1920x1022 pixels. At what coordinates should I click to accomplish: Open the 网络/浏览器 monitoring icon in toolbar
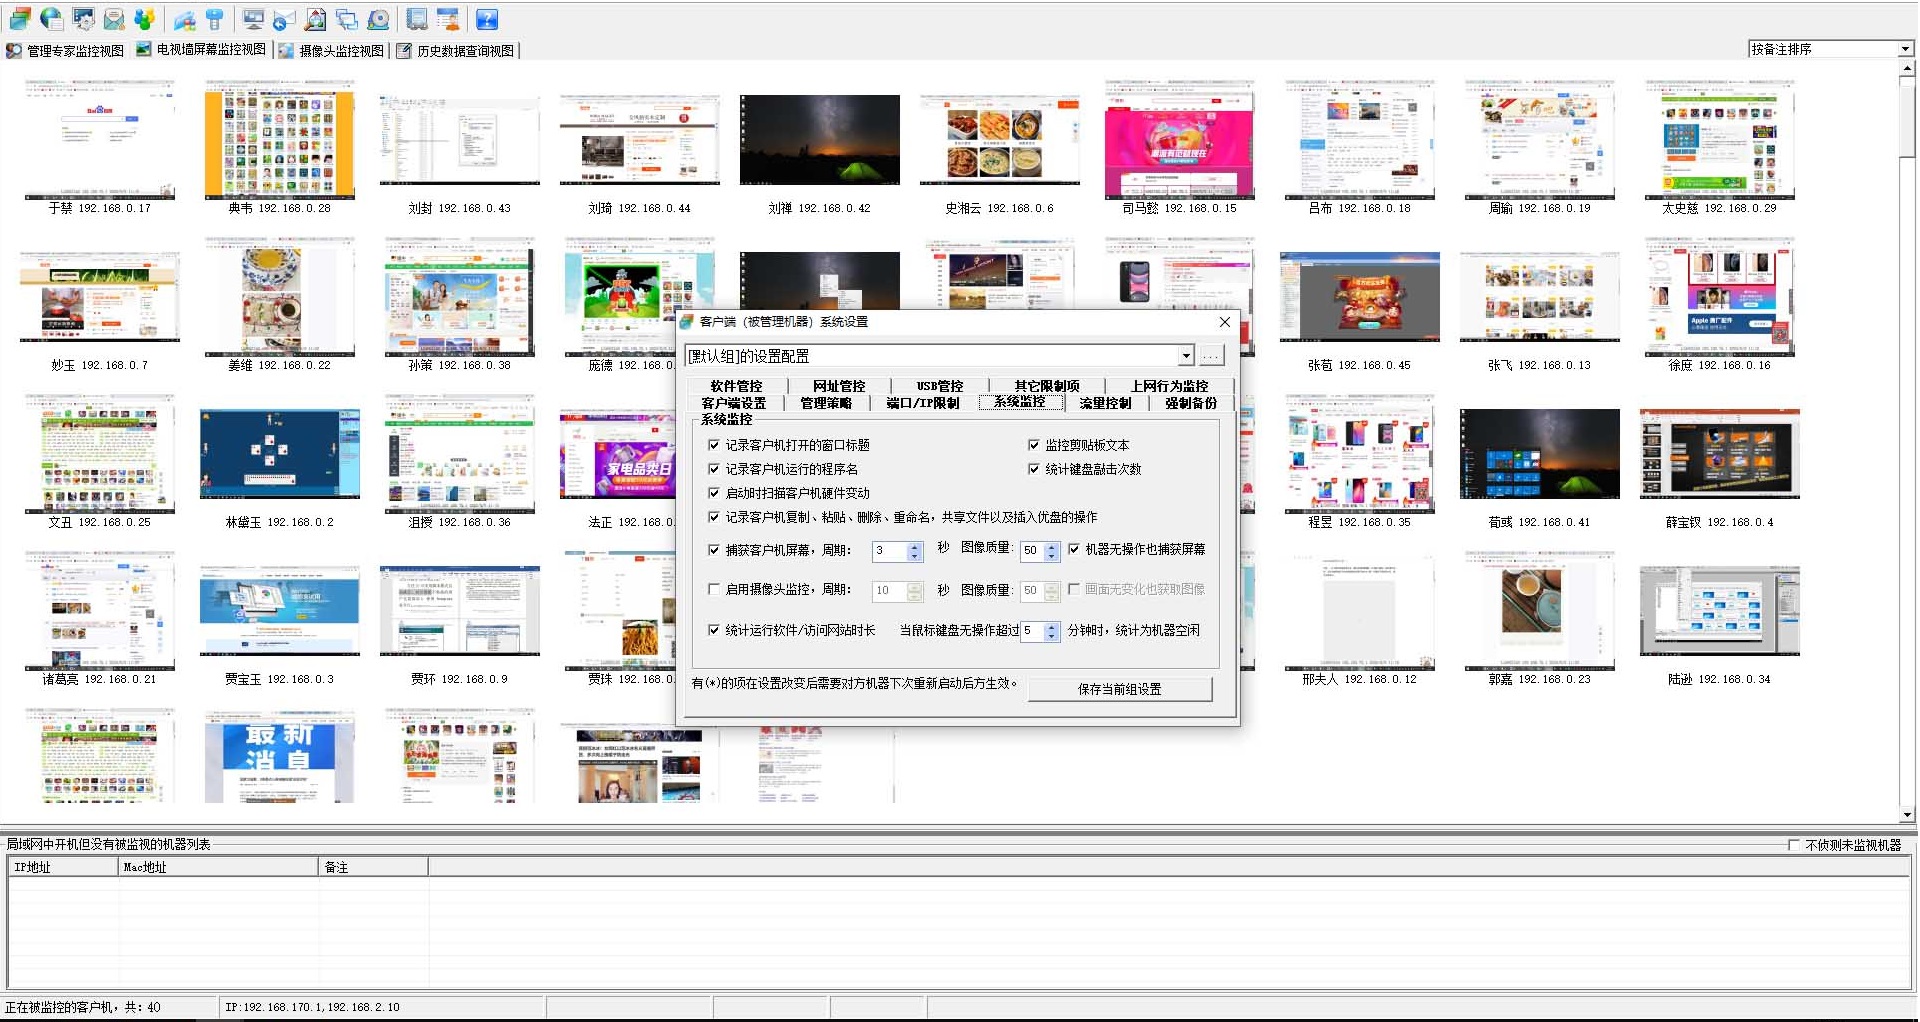51,19
